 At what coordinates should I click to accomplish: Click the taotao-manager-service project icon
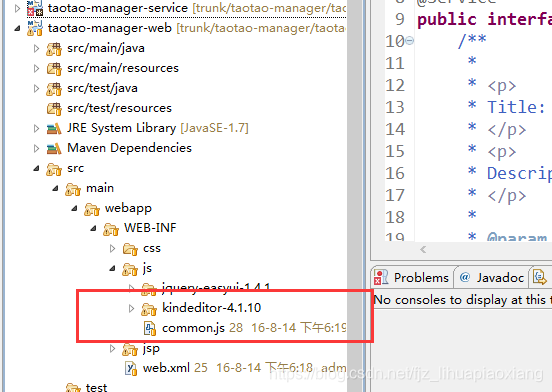(x=35, y=8)
